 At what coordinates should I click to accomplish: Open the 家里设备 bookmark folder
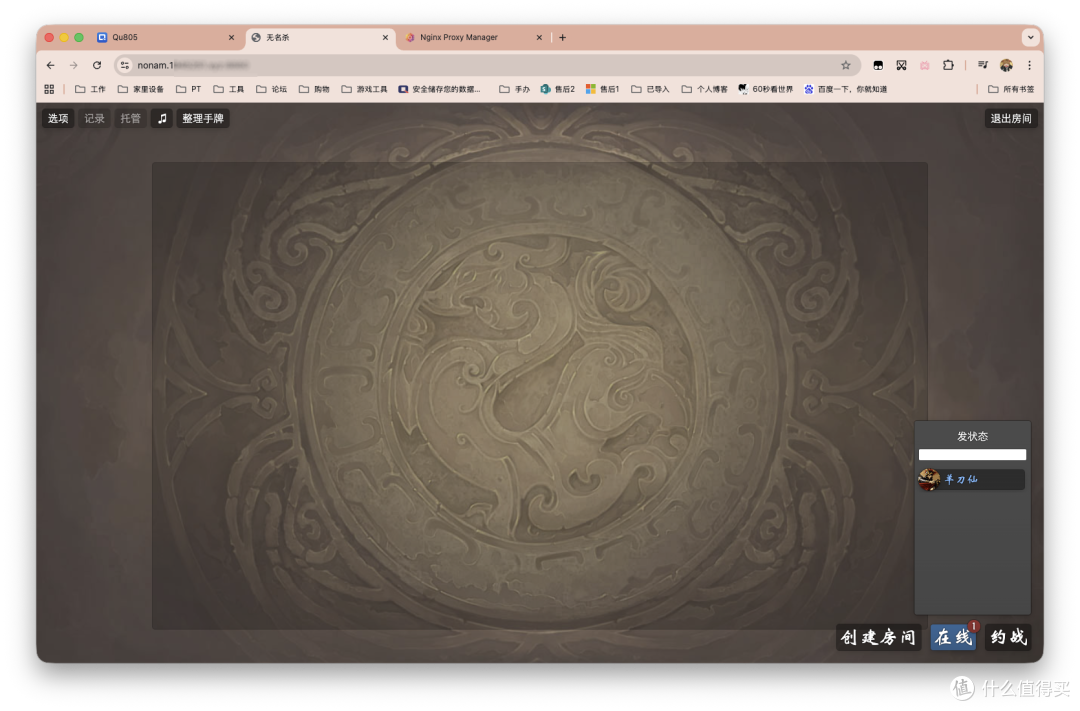pyautogui.click(x=141, y=89)
